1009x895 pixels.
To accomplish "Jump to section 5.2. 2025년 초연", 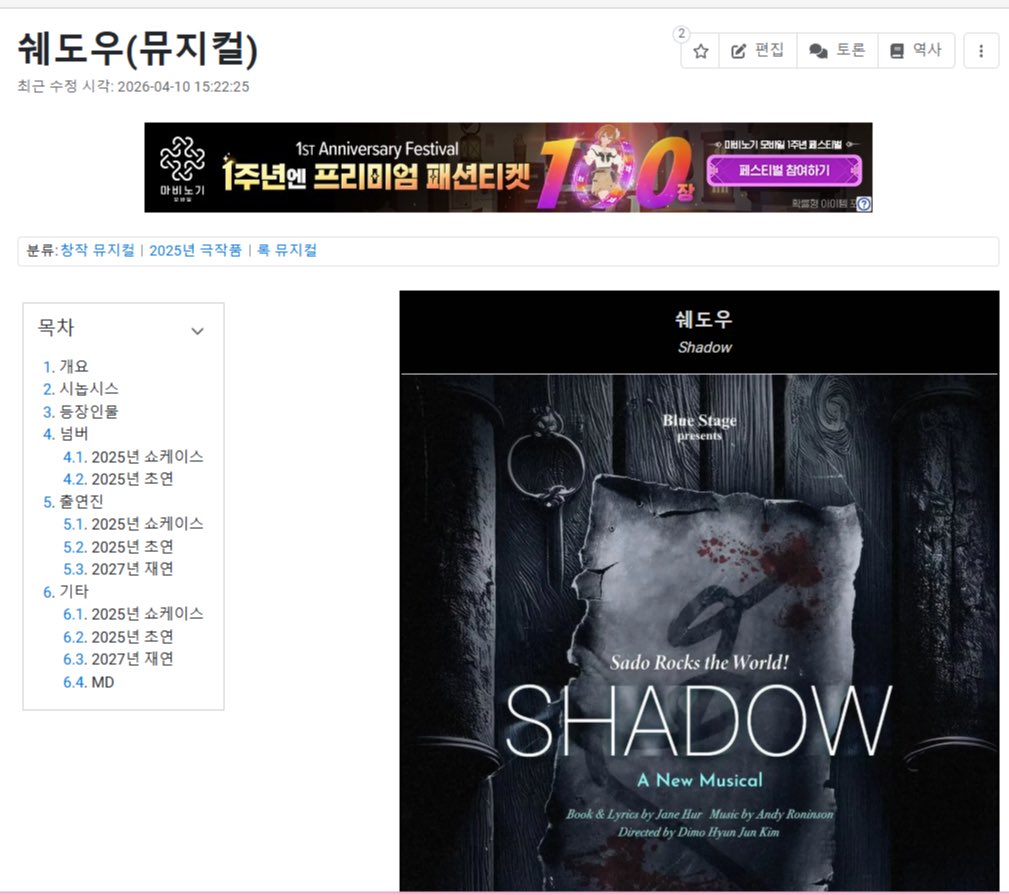I will pos(118,547).
